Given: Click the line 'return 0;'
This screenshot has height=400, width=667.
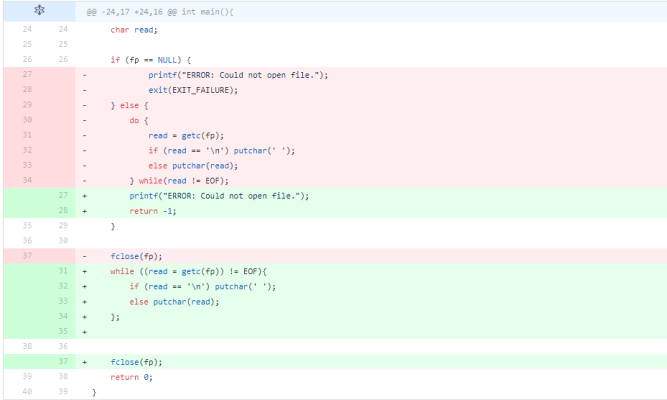Looking at the screenshot, I should (x=131, y=377).
